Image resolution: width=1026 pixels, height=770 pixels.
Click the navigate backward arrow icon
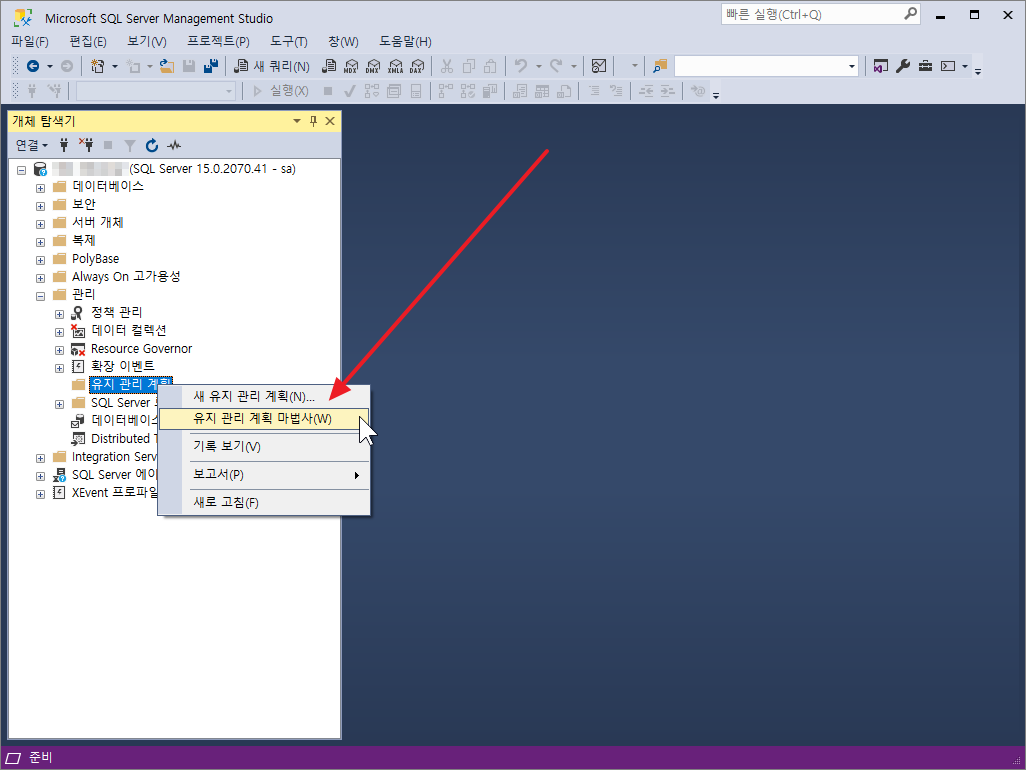click(33, 66)
